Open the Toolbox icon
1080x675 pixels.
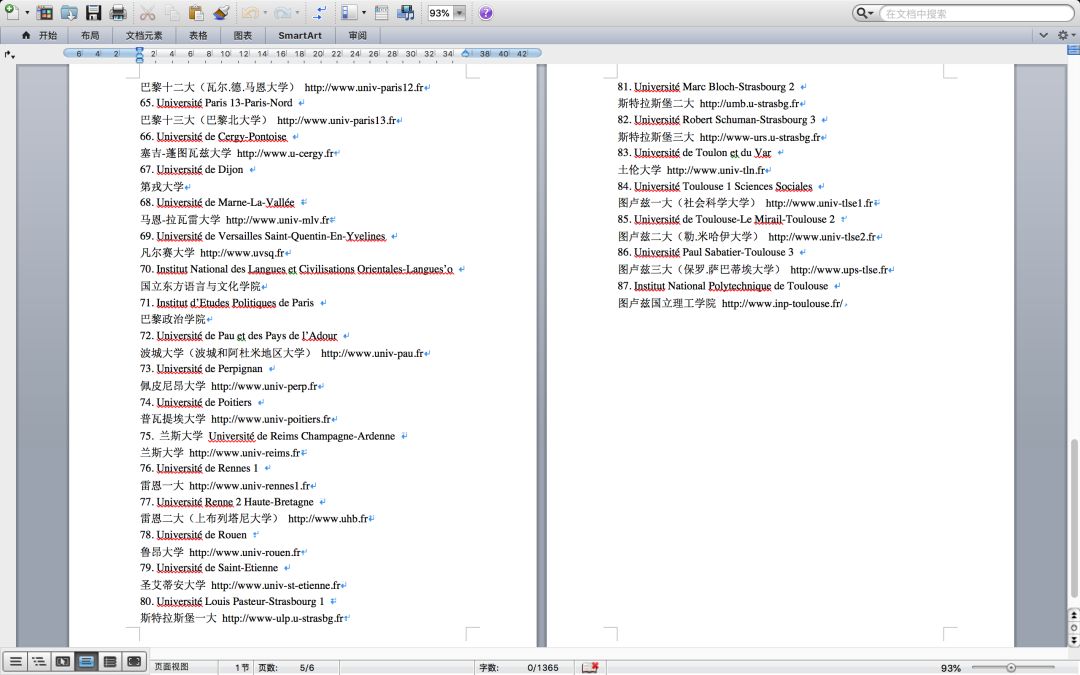(x=382, y=12)
